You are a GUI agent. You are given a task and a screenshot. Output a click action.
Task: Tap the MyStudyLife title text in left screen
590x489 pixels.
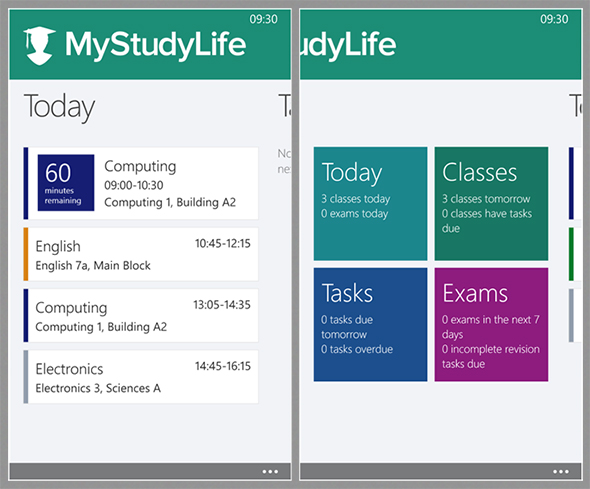click(155, 46)
